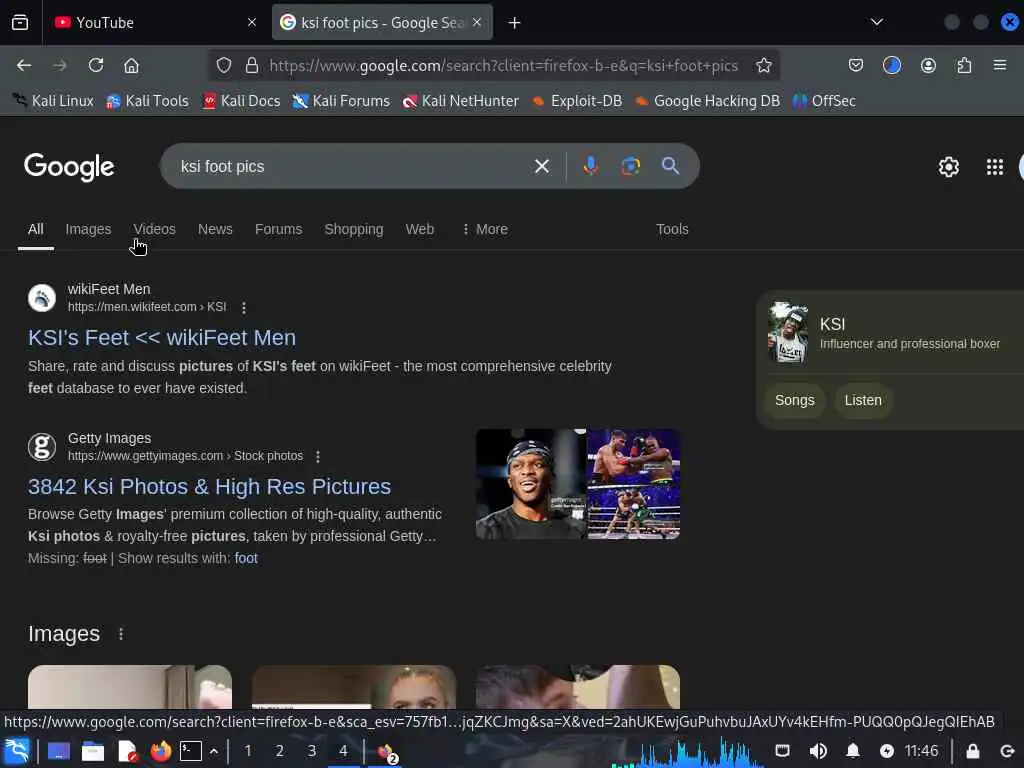1024x768 pixels.
Task: Open the wikiFeet Men result options menu
Action: coord(244,308)
